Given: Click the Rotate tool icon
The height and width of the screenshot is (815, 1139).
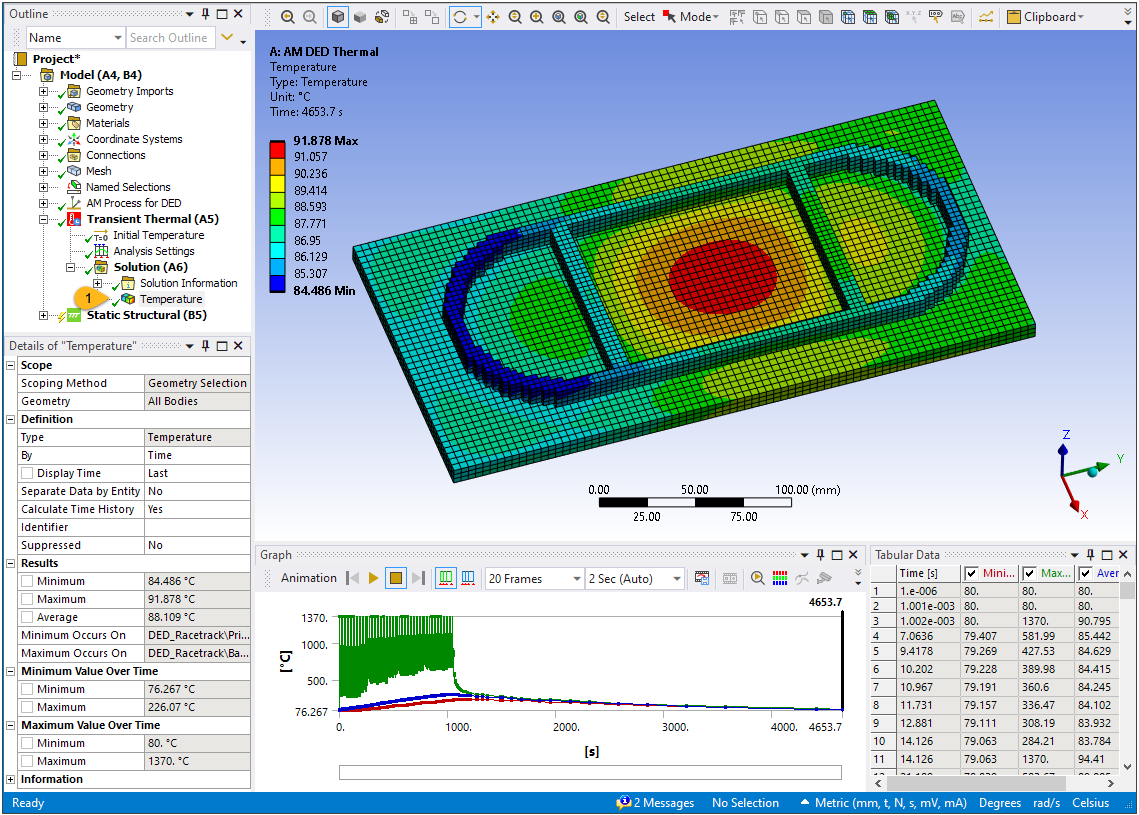Looking at the screenshot, I should click(459, 17).
